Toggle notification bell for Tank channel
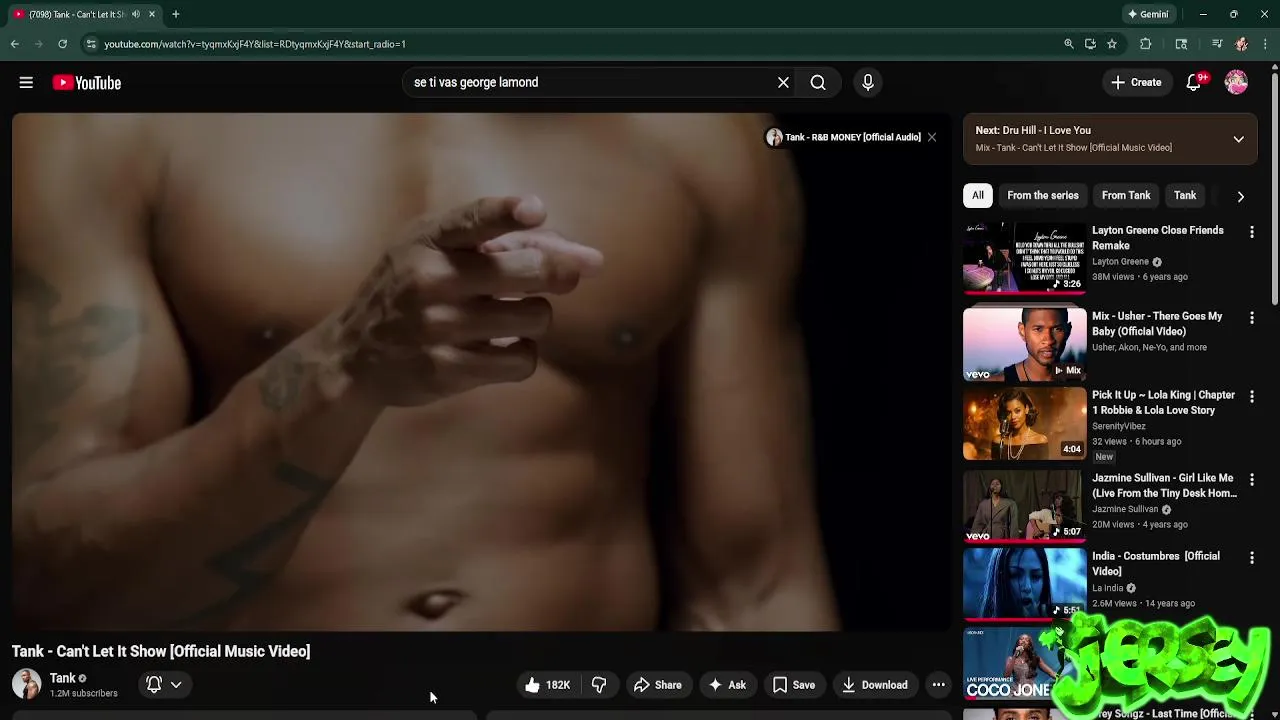The width and height of the screenshot is (1280, 720). pos(154,685)
